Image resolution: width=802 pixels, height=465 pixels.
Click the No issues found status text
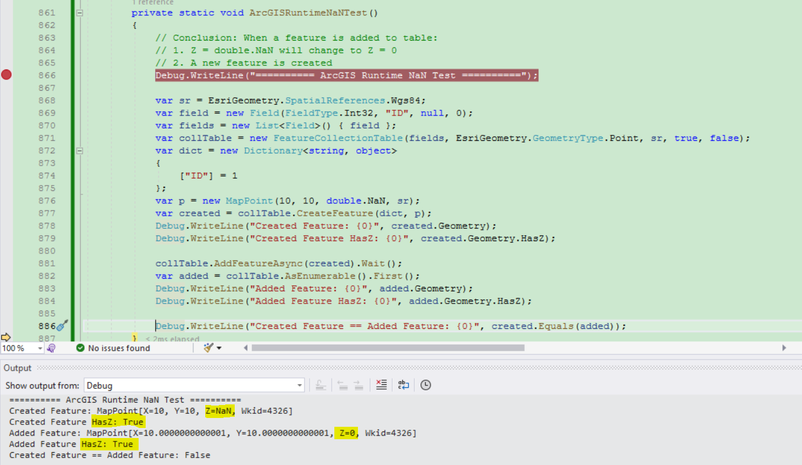(119, 348)
